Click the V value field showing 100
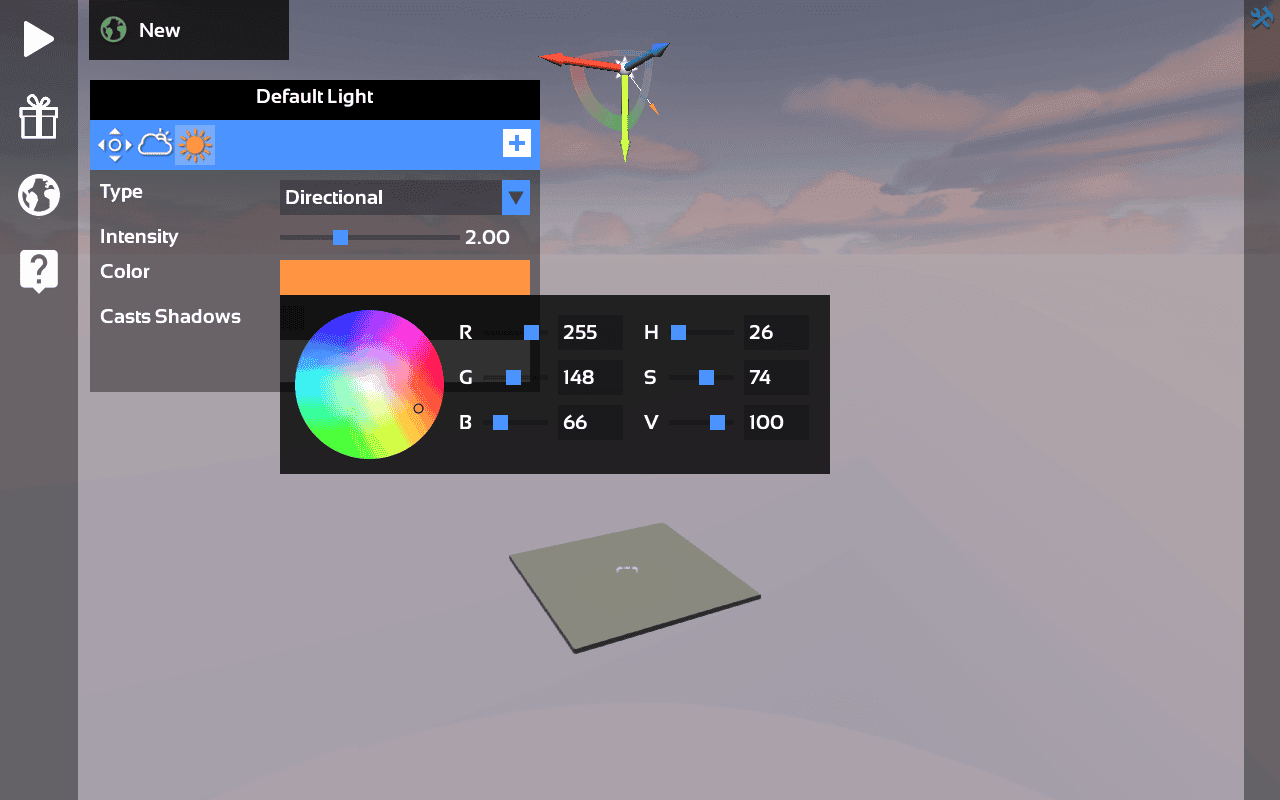 tap(776, 422)
